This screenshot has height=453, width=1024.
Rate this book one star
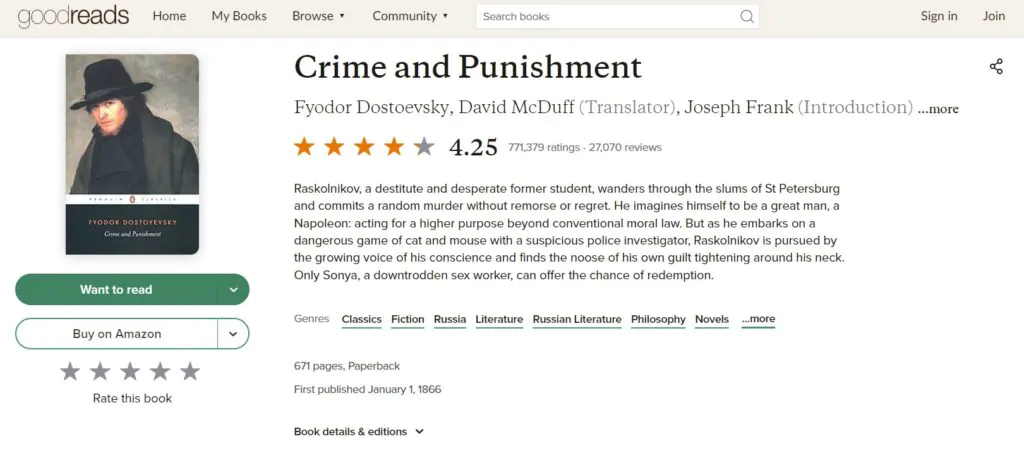click(70, 372)
